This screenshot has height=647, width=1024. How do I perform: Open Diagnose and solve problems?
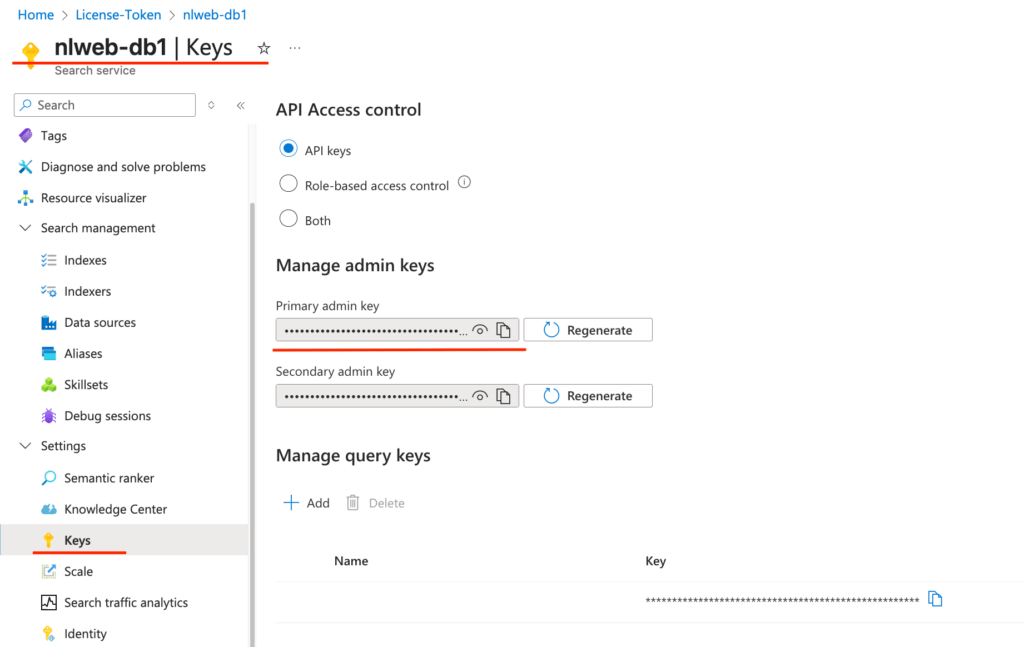pyautogui.click(x=123, y=167)
